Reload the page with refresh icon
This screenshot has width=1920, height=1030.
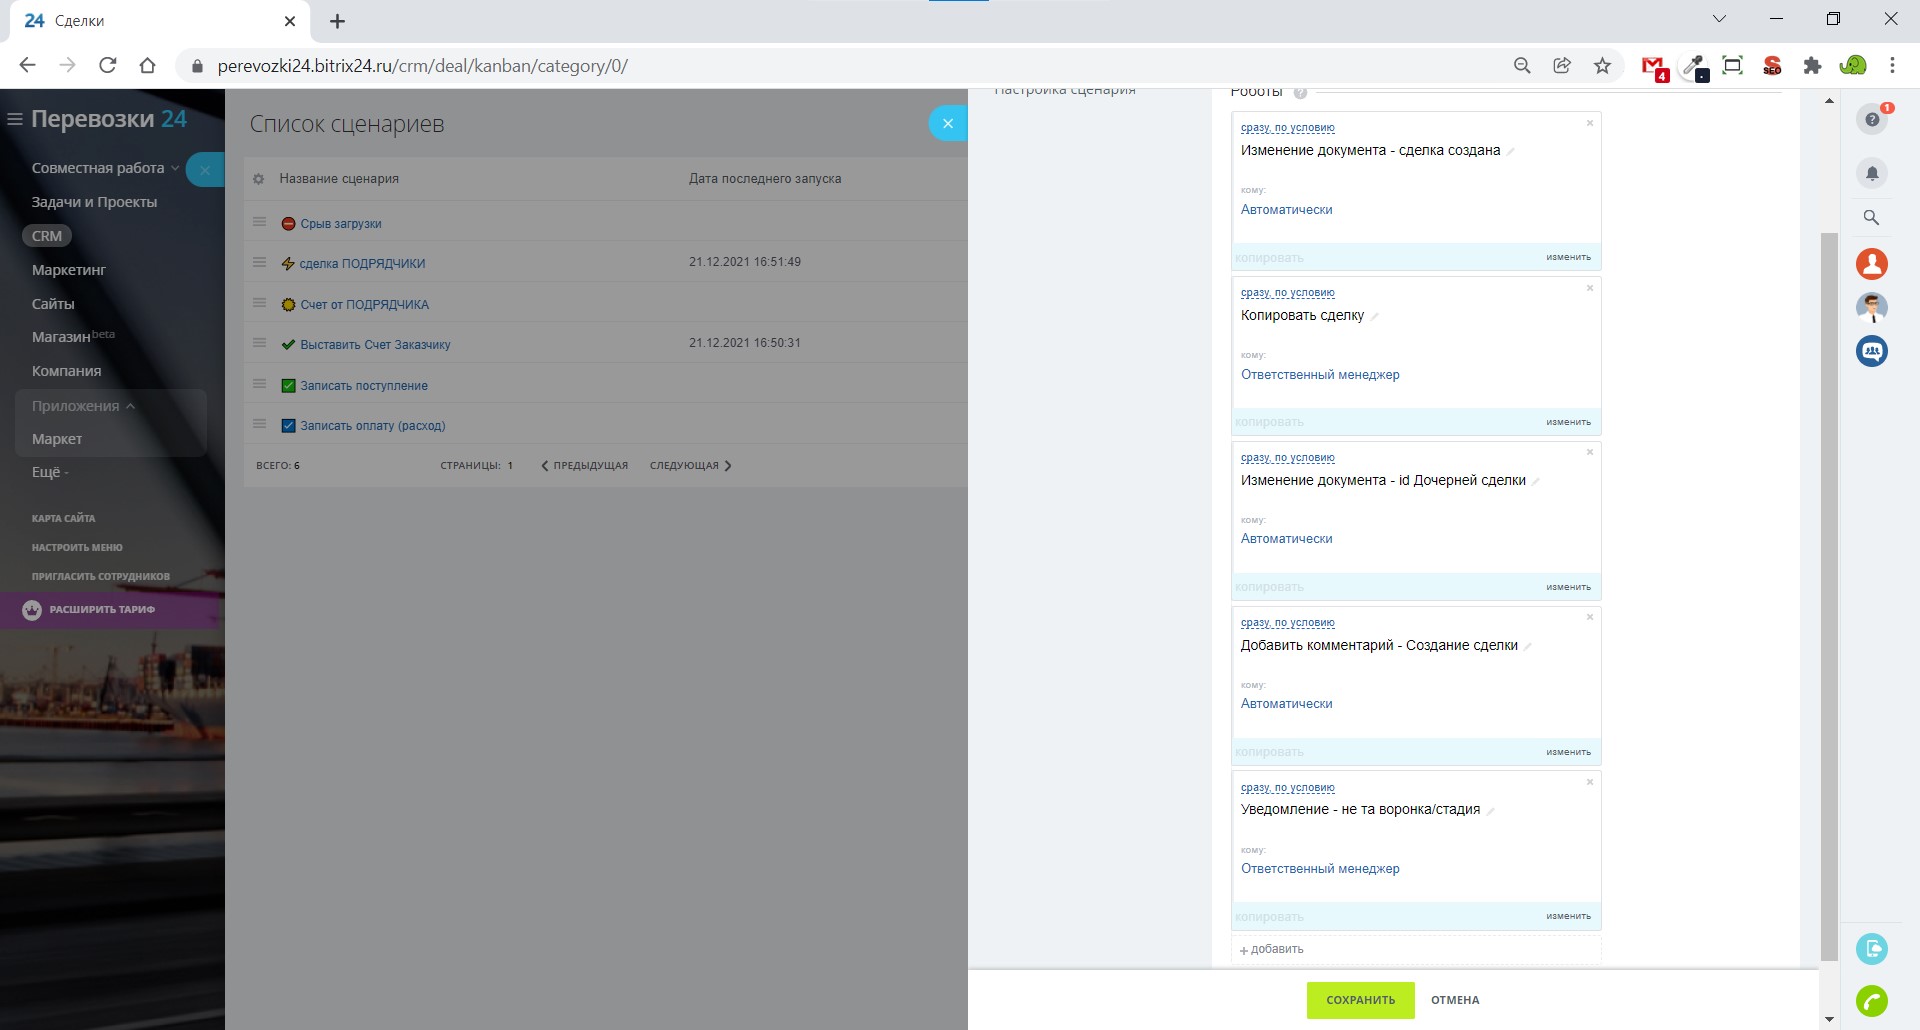108,66
